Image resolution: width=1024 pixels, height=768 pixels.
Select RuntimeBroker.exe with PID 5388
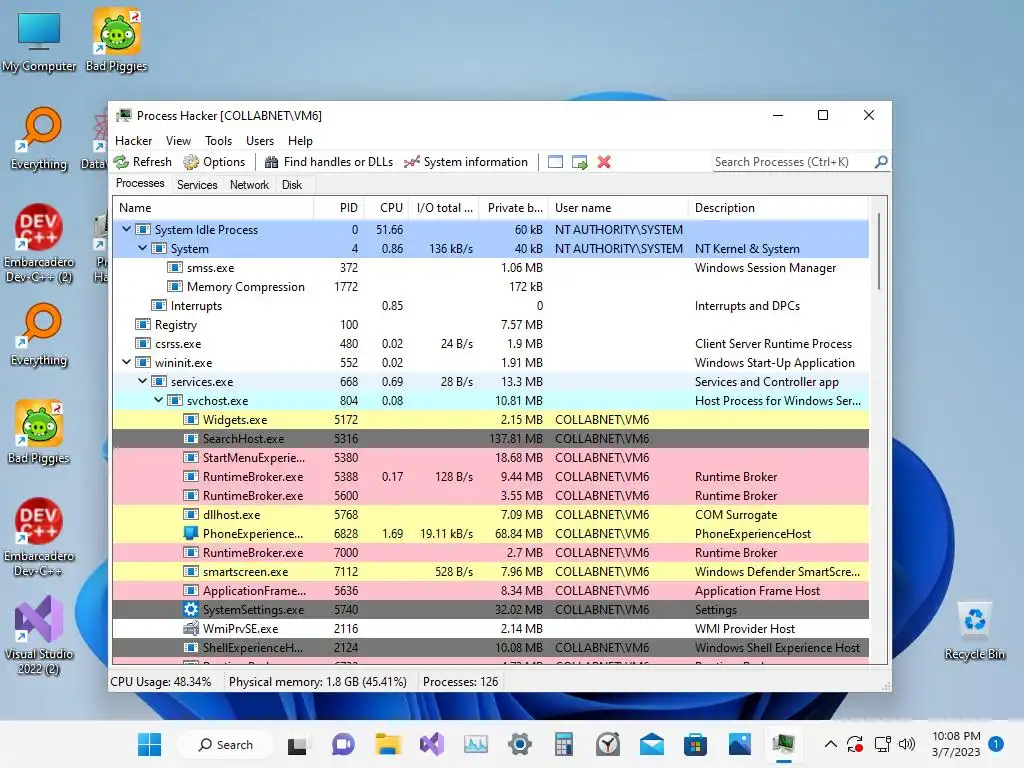click(x=490, y=477)
